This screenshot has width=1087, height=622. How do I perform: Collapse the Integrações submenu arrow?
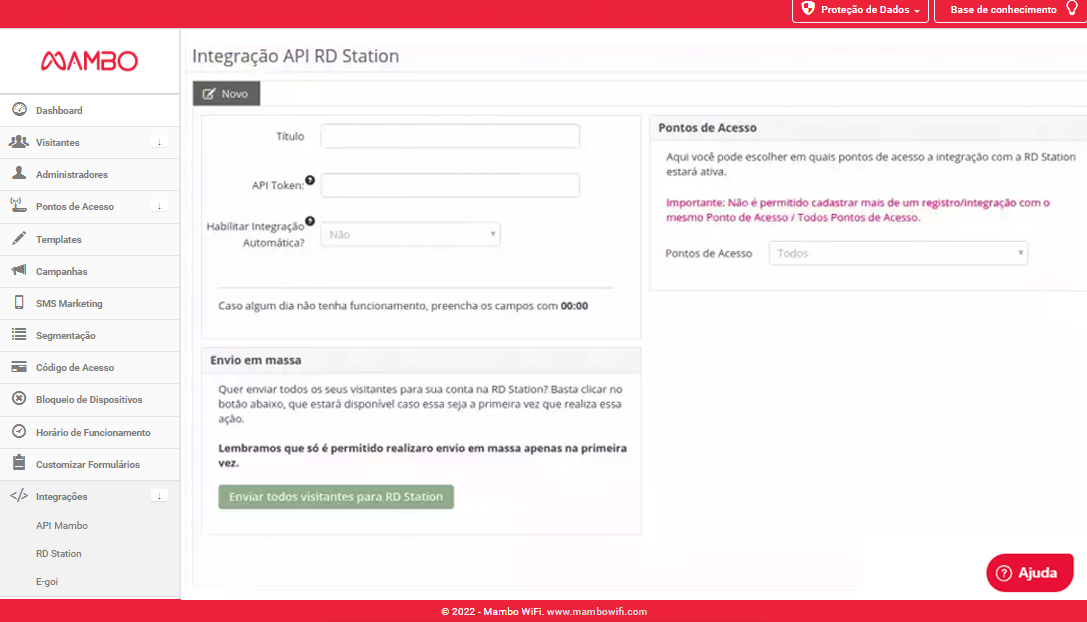[x=159, y=496]
